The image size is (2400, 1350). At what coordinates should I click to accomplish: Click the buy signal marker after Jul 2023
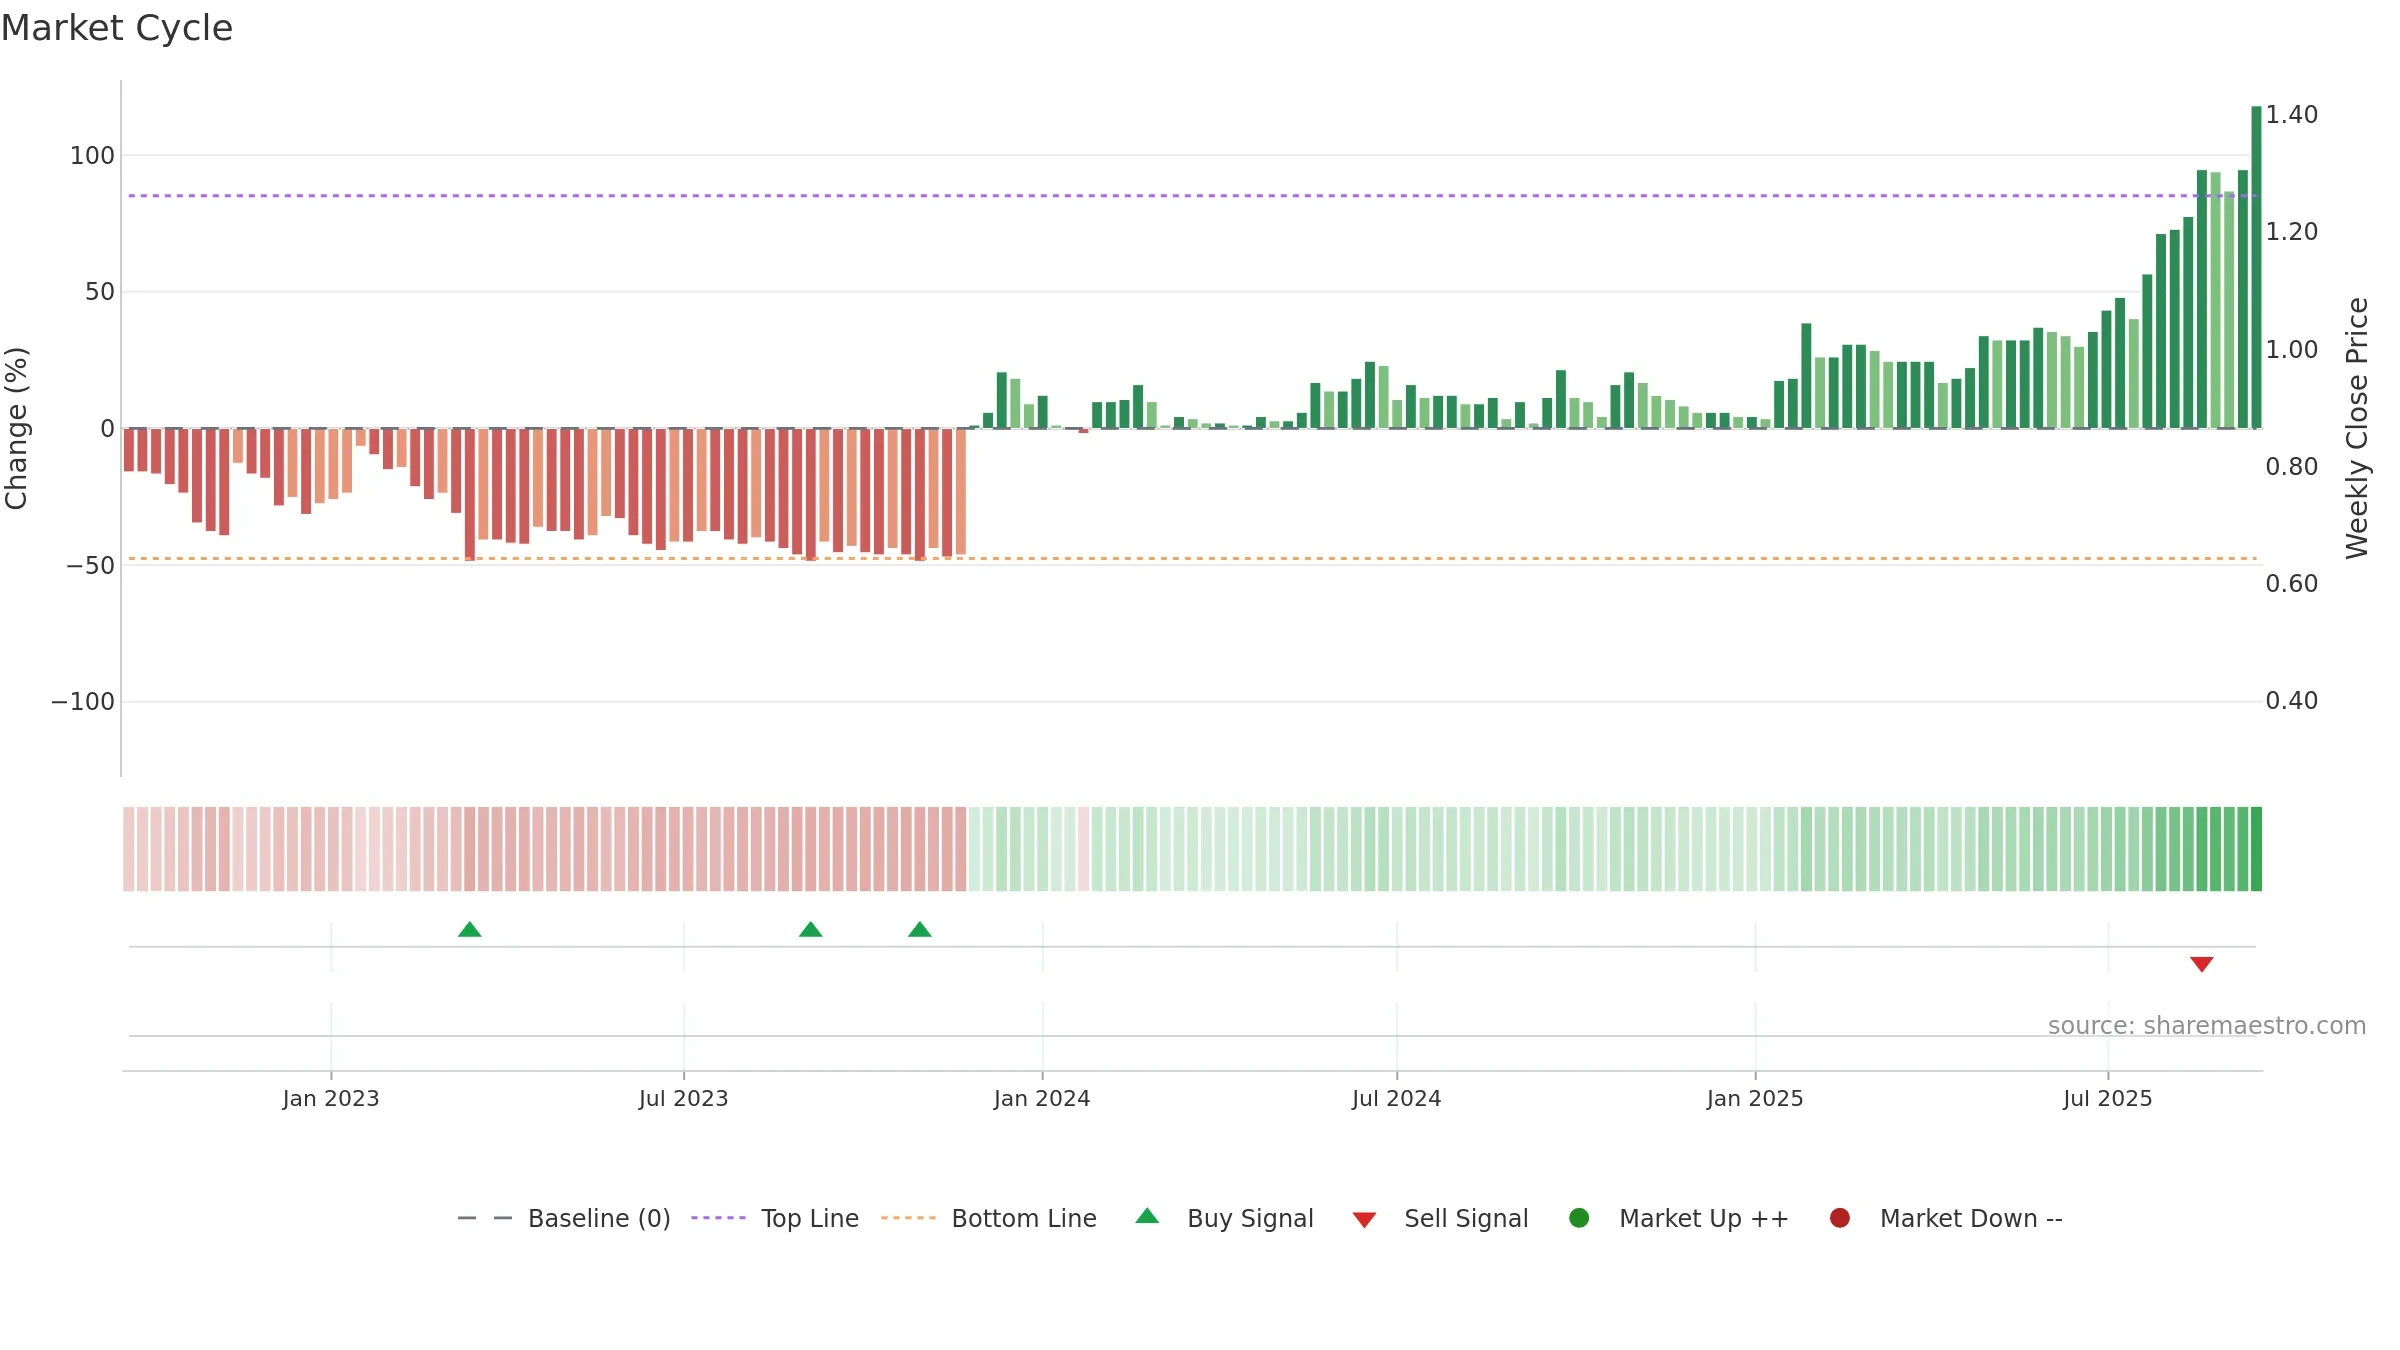[x=810, y=930]
